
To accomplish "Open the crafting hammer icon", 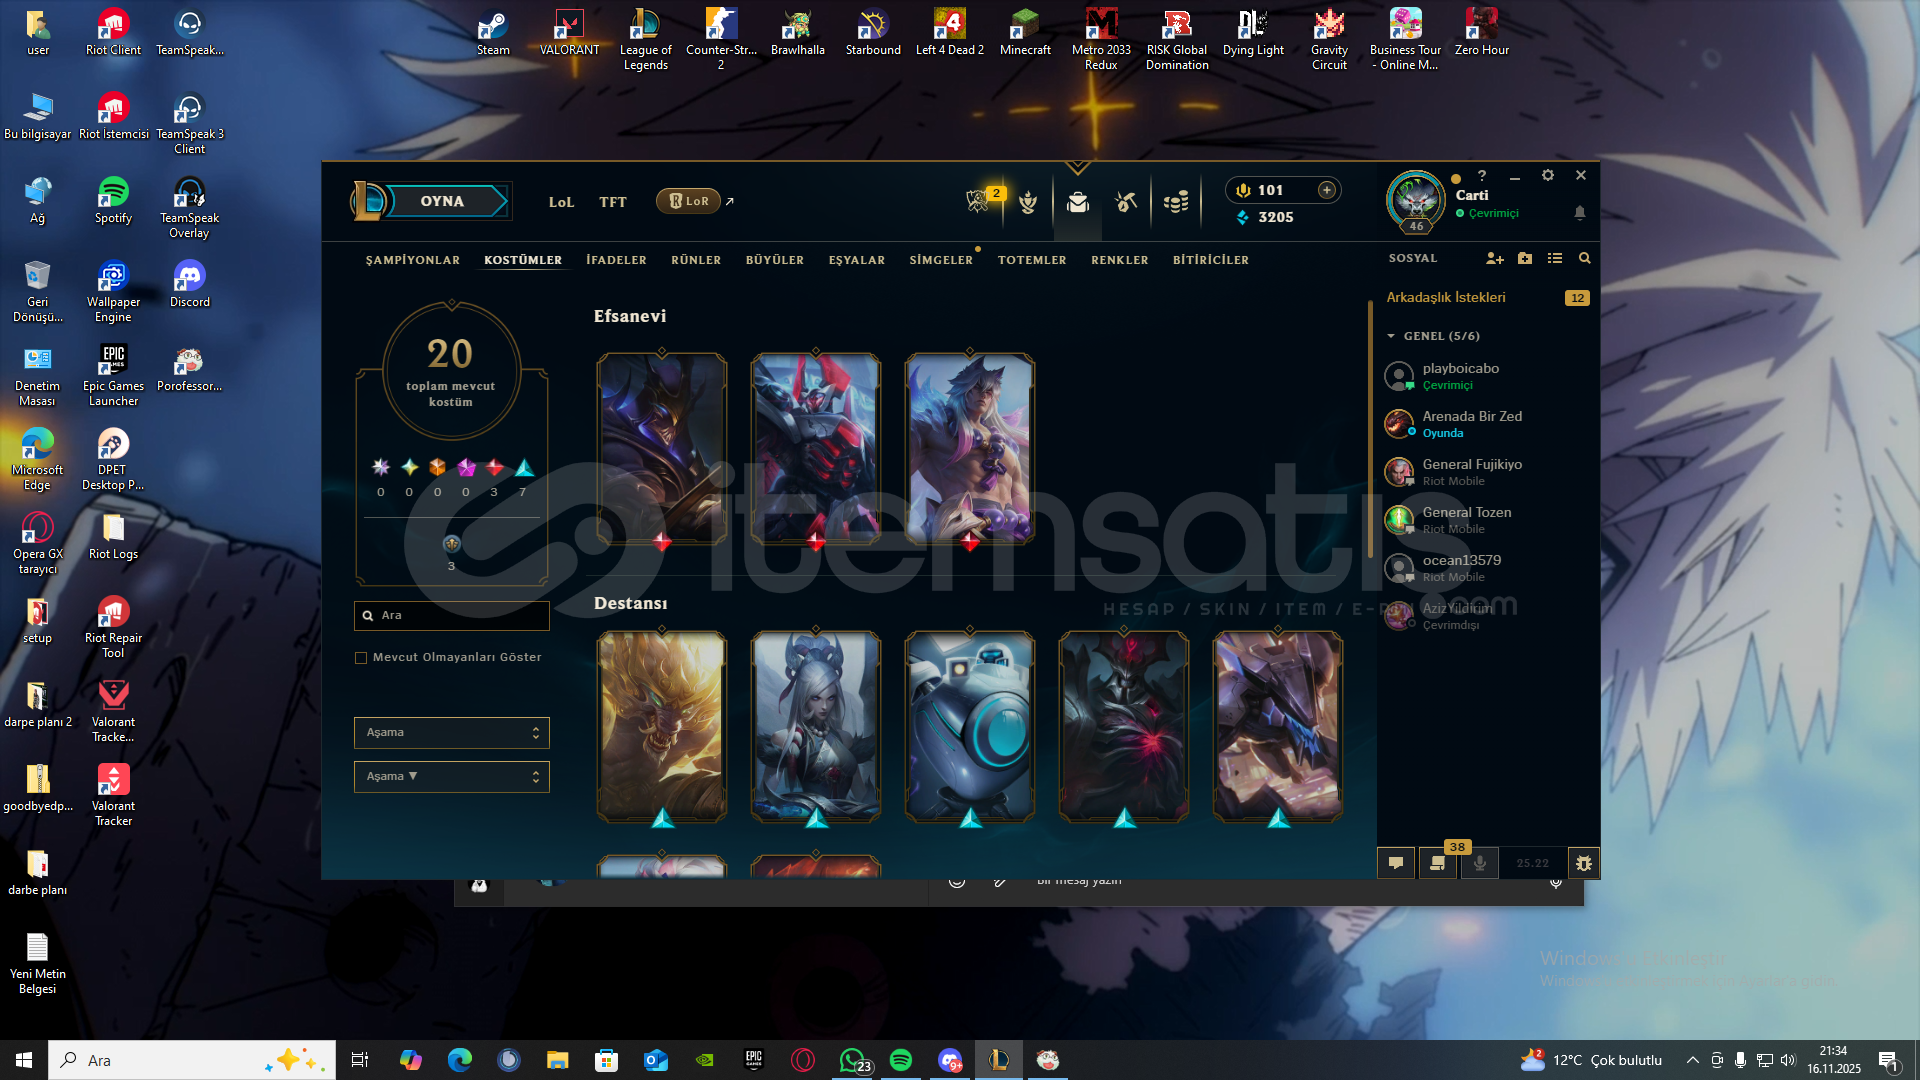I will coord(1126,202).
